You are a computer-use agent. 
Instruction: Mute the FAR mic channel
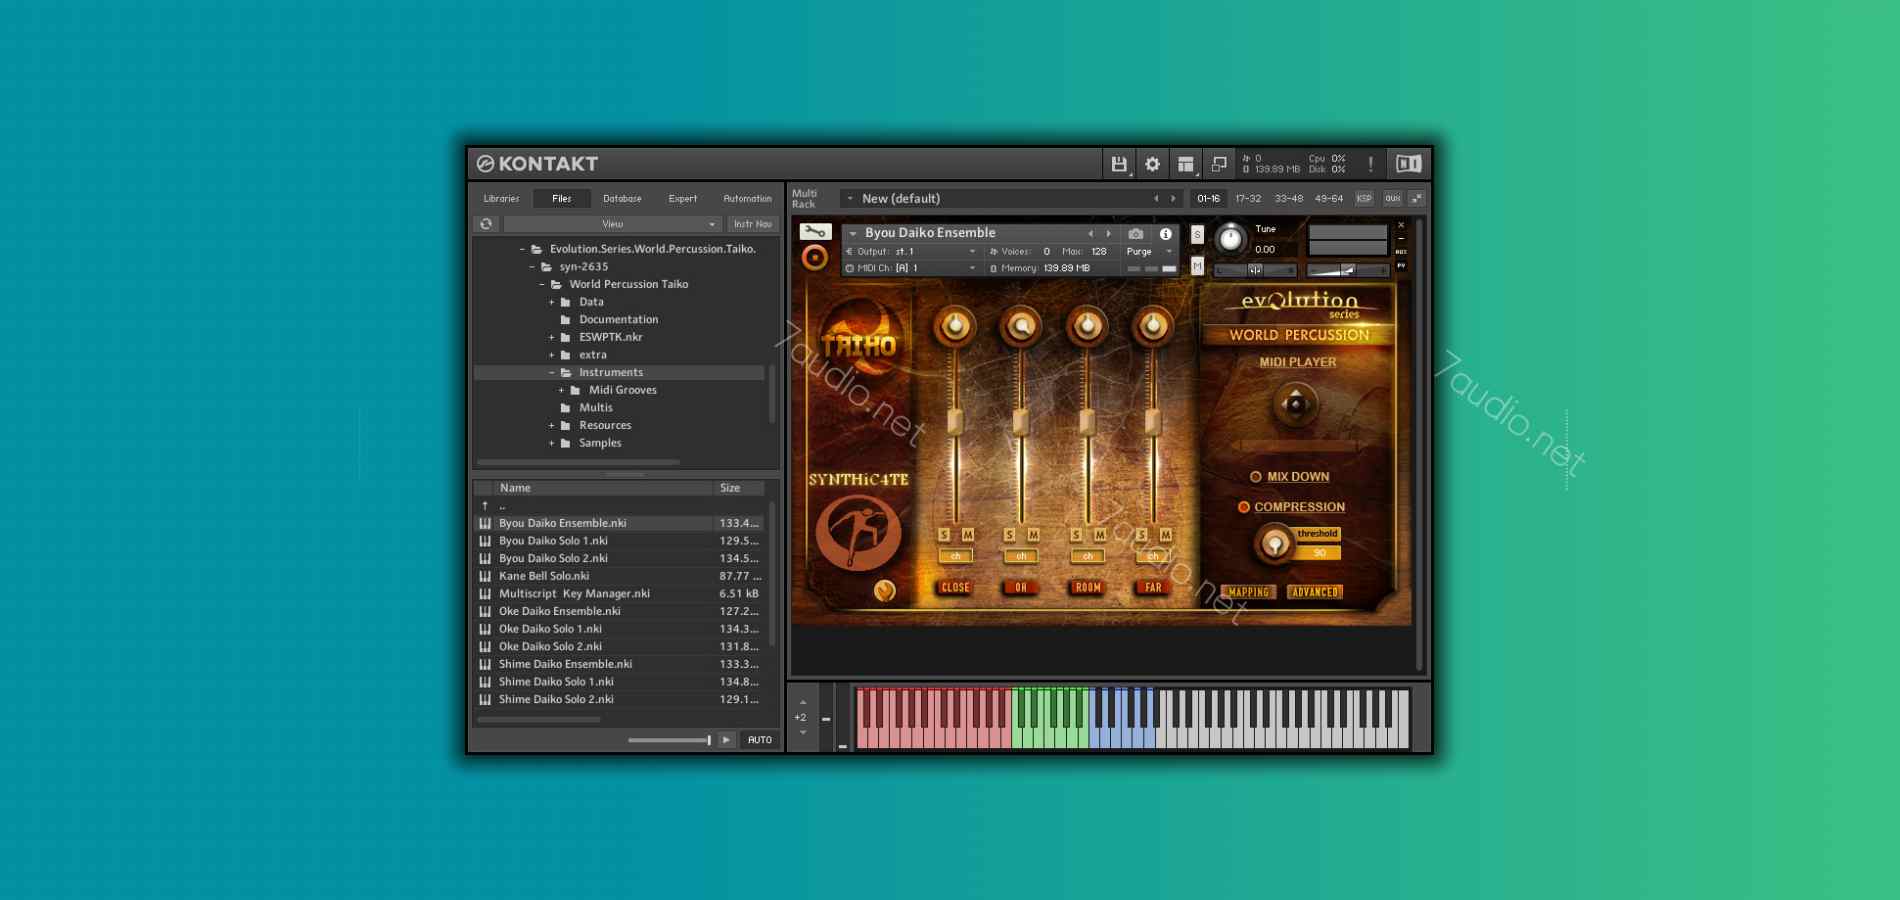pyautogui.click(x=1165, y=535)
